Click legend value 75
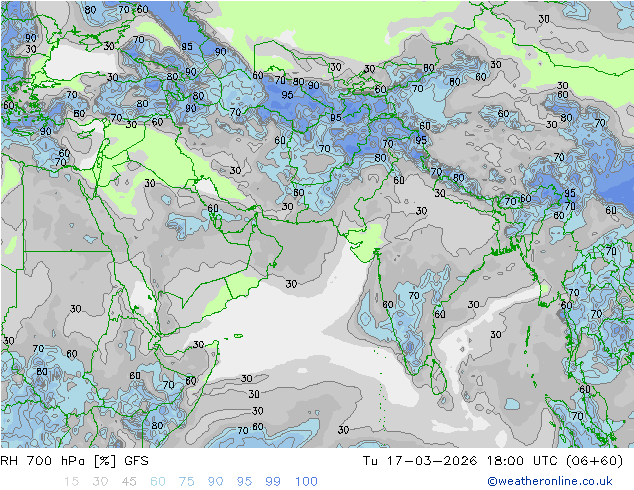This screenshot has width=634, height=490. pyautogui.click(x=186, y=482)
